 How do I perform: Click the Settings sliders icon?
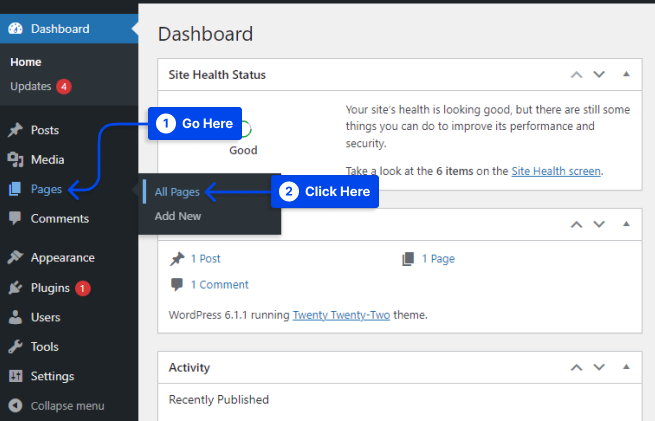(x=15, y=376)
